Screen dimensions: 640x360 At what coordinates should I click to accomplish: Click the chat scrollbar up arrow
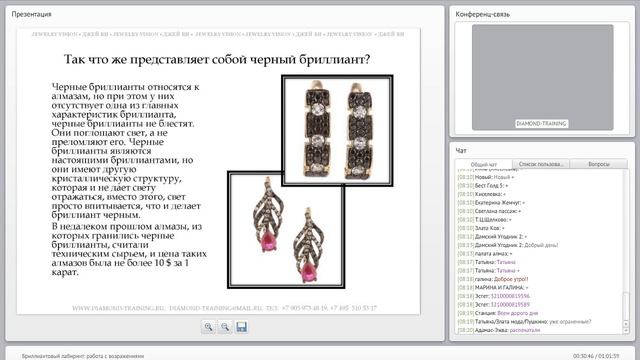(x=626, y=324)
